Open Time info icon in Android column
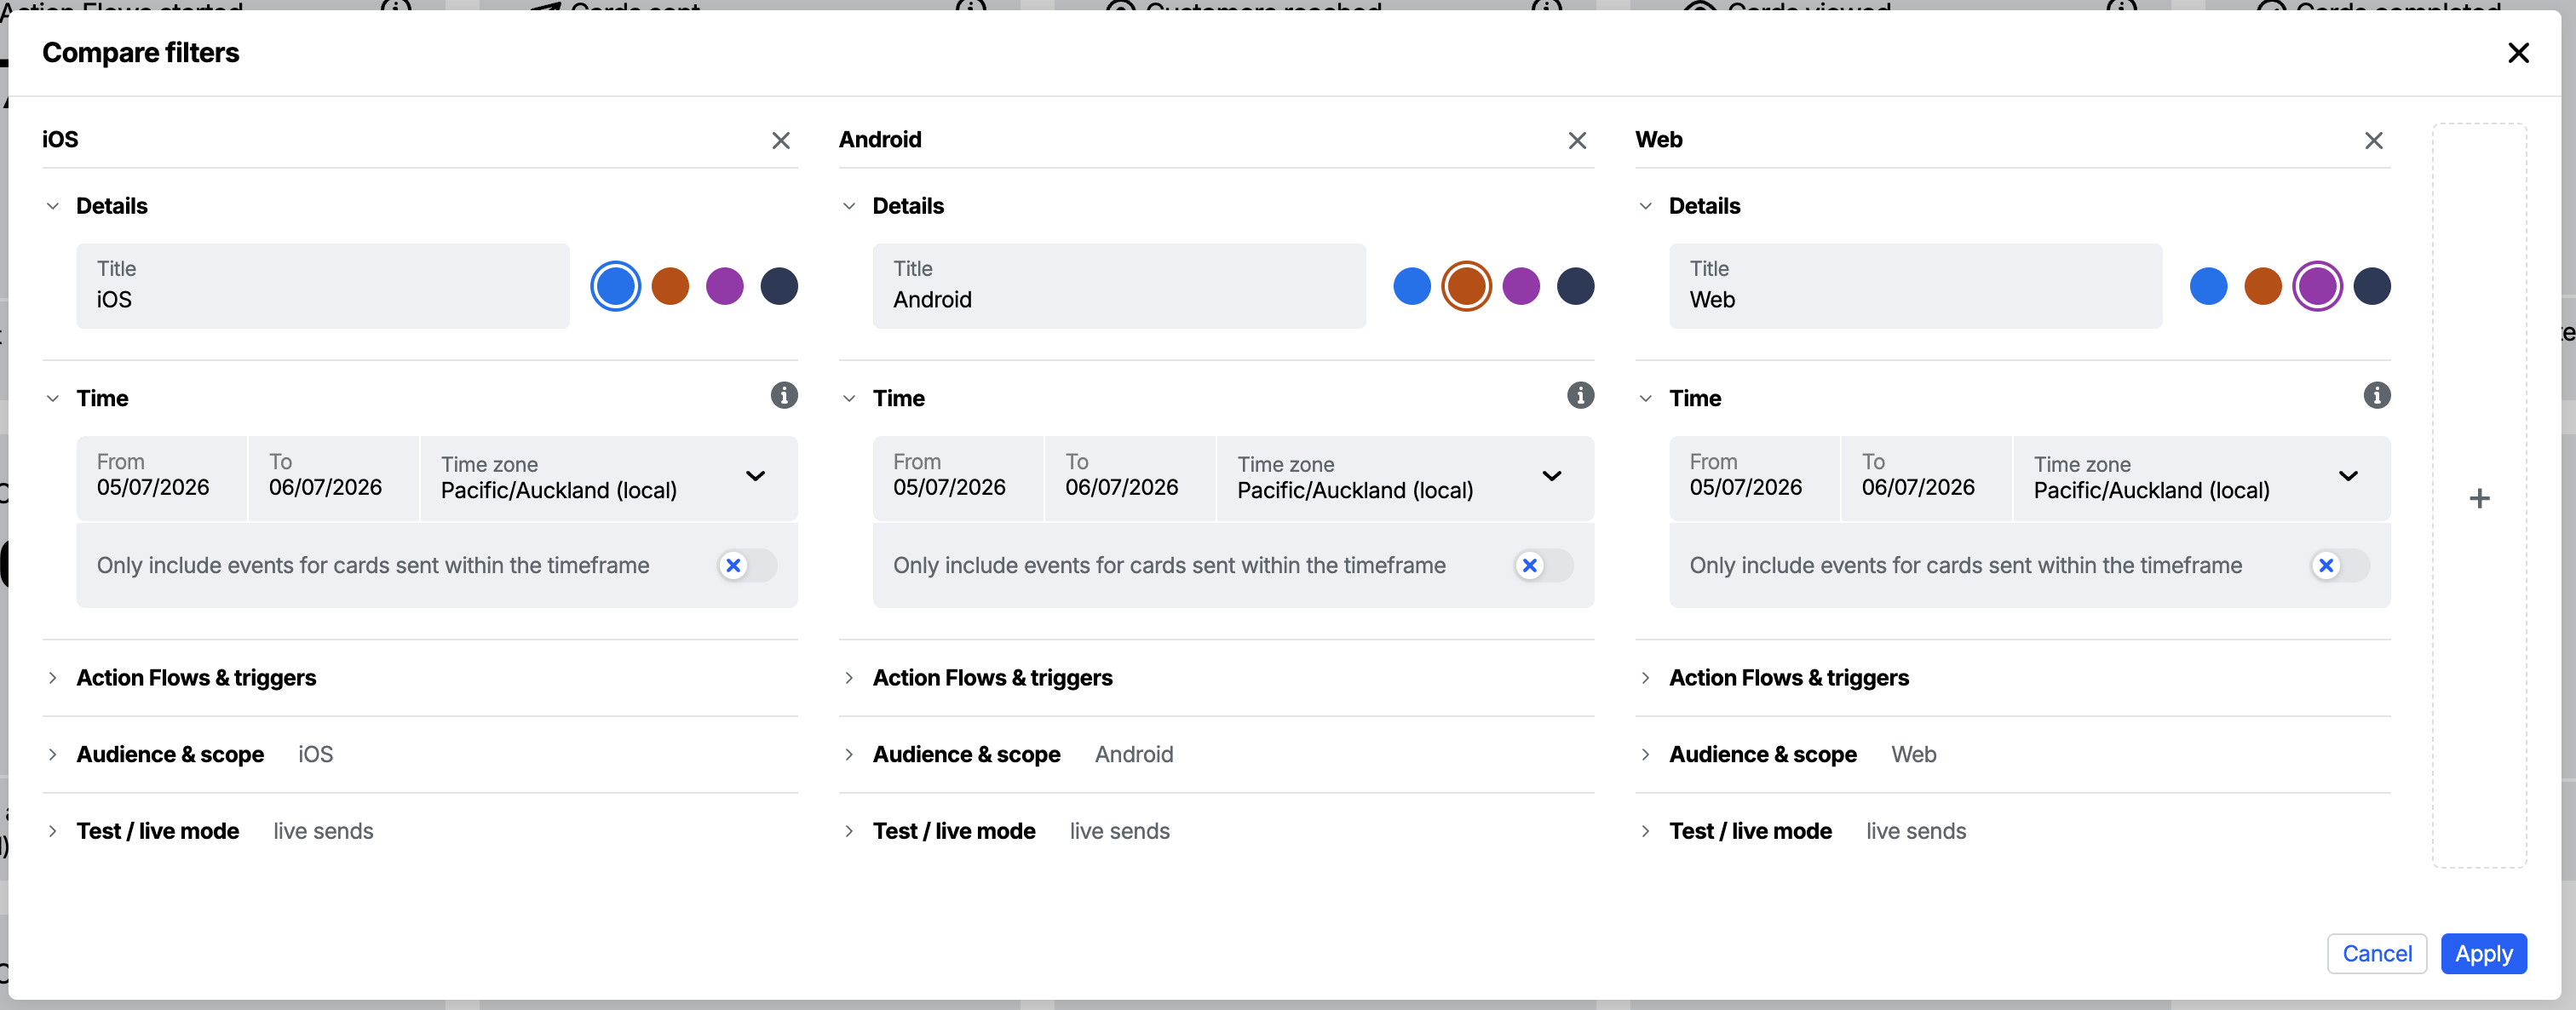 [x=1580, y=396]
